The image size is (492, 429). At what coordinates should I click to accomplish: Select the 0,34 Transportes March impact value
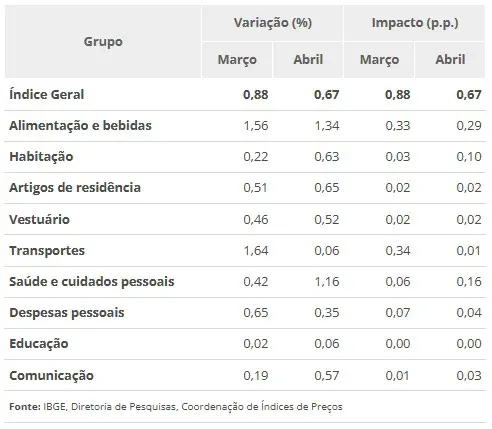coord(398,251)
